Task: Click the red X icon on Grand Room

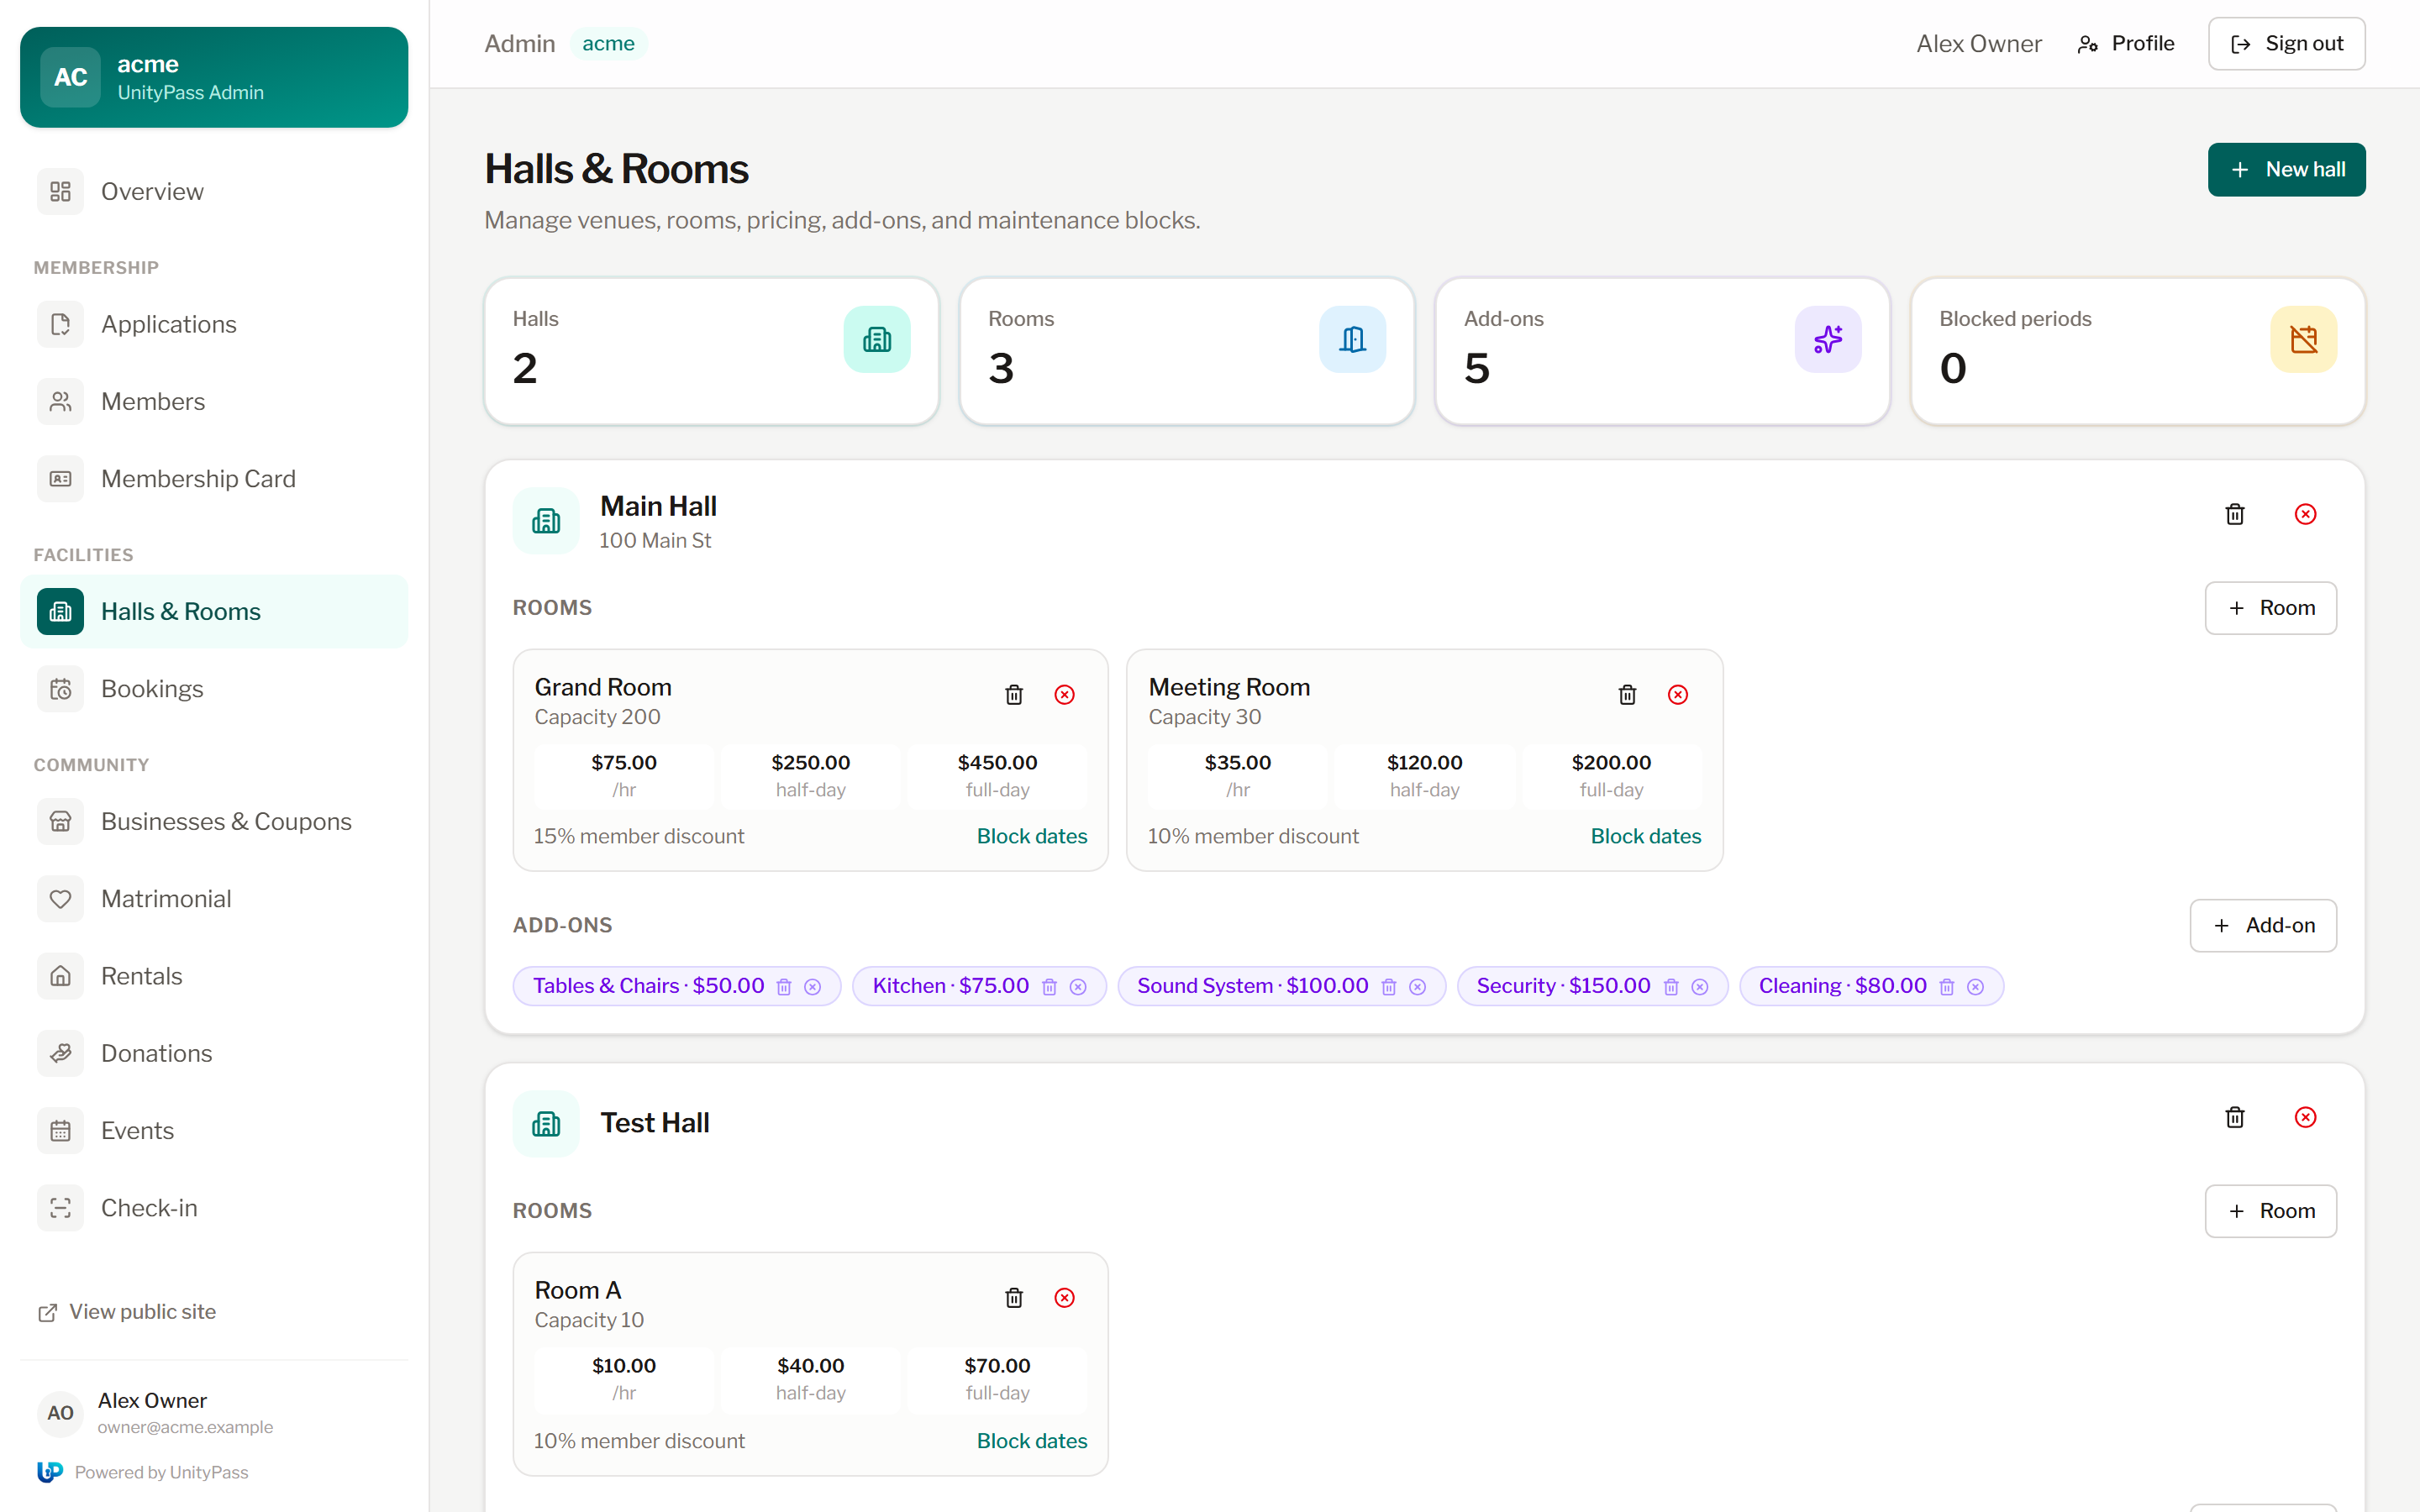Action: (1065, 695)
